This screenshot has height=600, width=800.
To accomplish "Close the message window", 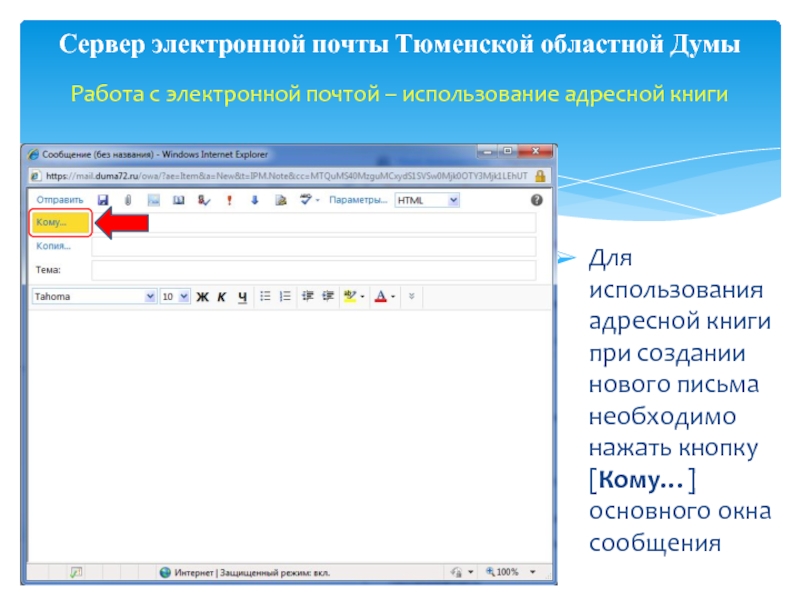I will tap(535, 151).
